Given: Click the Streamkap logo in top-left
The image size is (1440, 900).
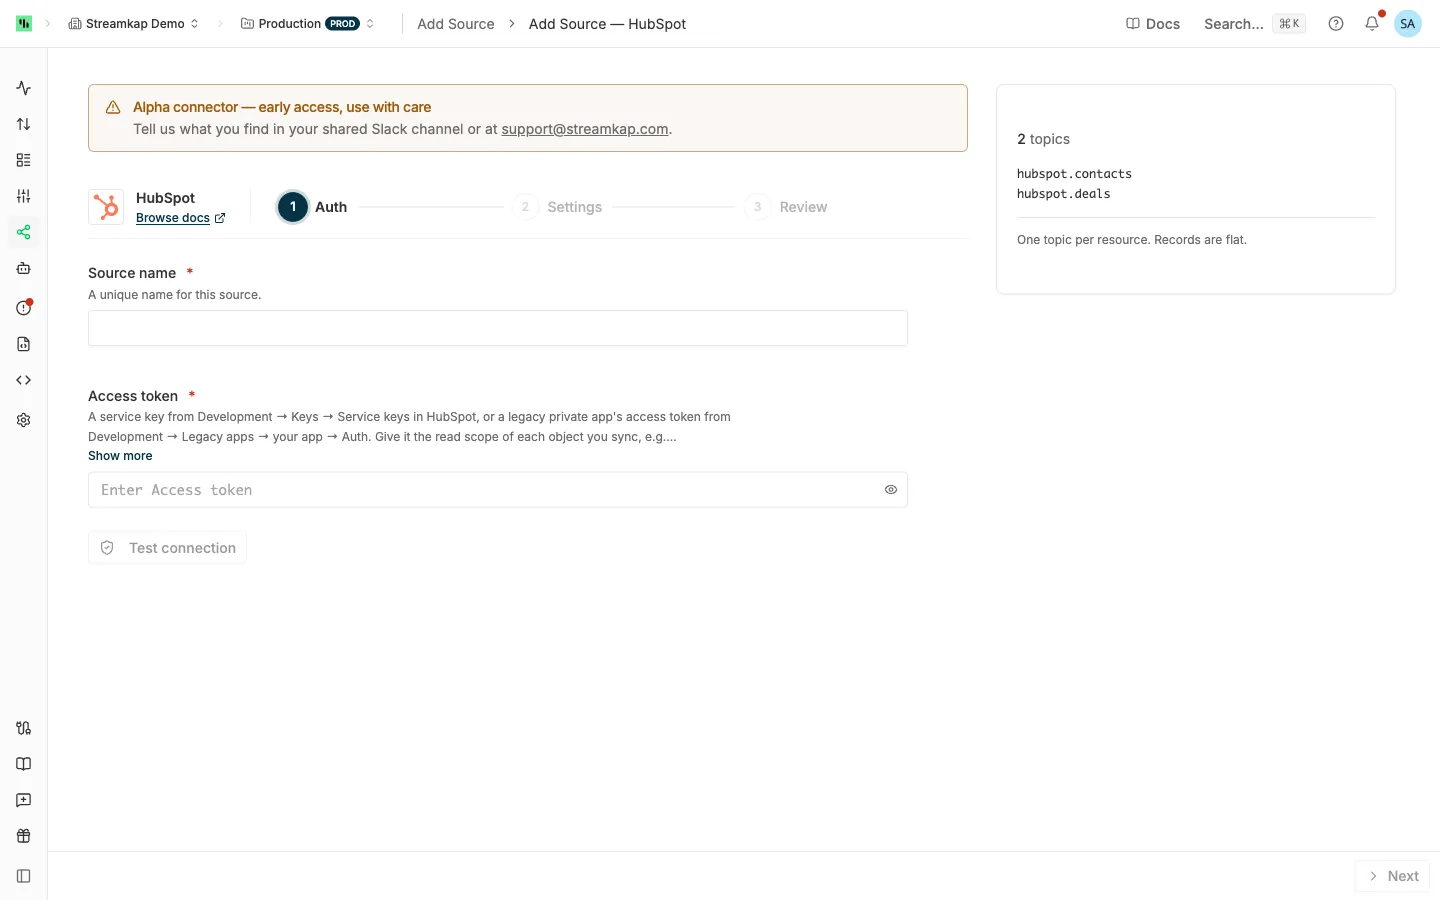Looking at the screenshot, I should tap(24, 23).
